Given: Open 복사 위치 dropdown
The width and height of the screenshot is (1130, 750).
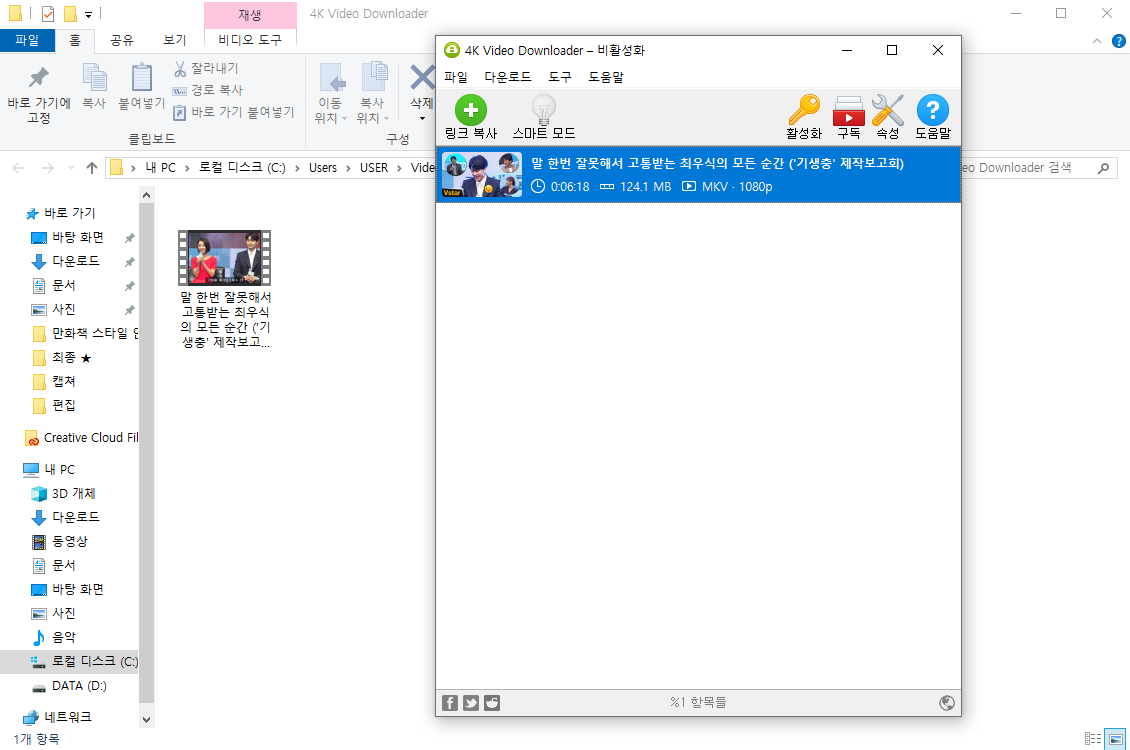Looking at the screenshot, I should tap(373, 94).
